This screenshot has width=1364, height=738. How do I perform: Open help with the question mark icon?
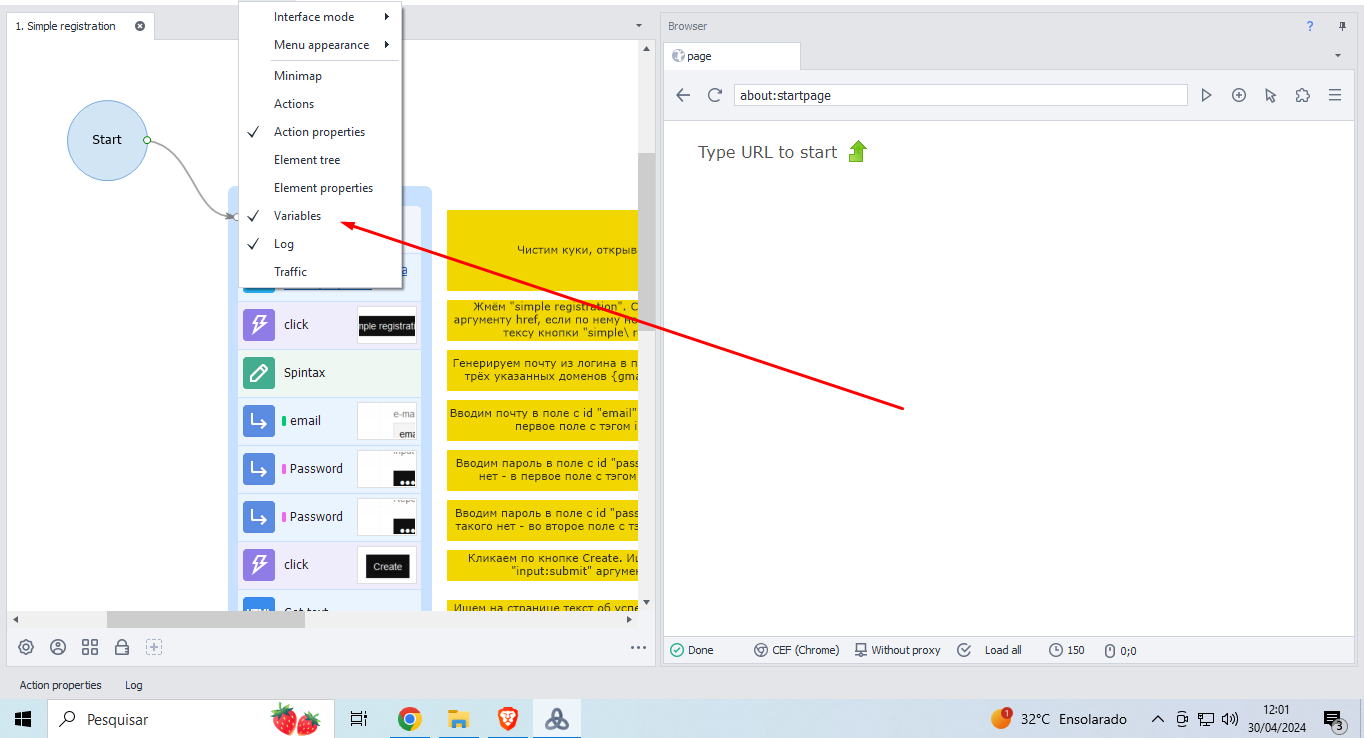[1310, 26]
